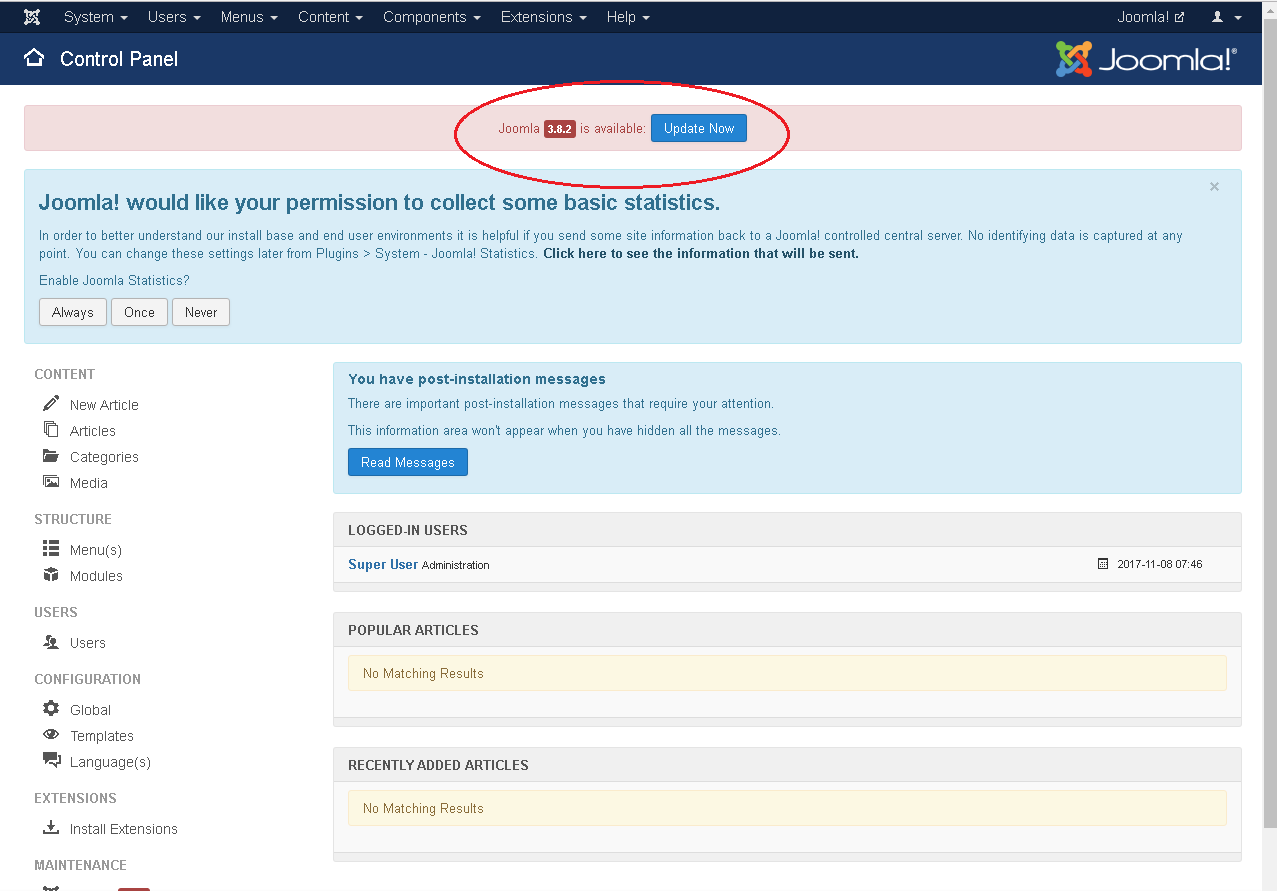Expand the Extensions dropdown menu

click(x=544, y=17)
